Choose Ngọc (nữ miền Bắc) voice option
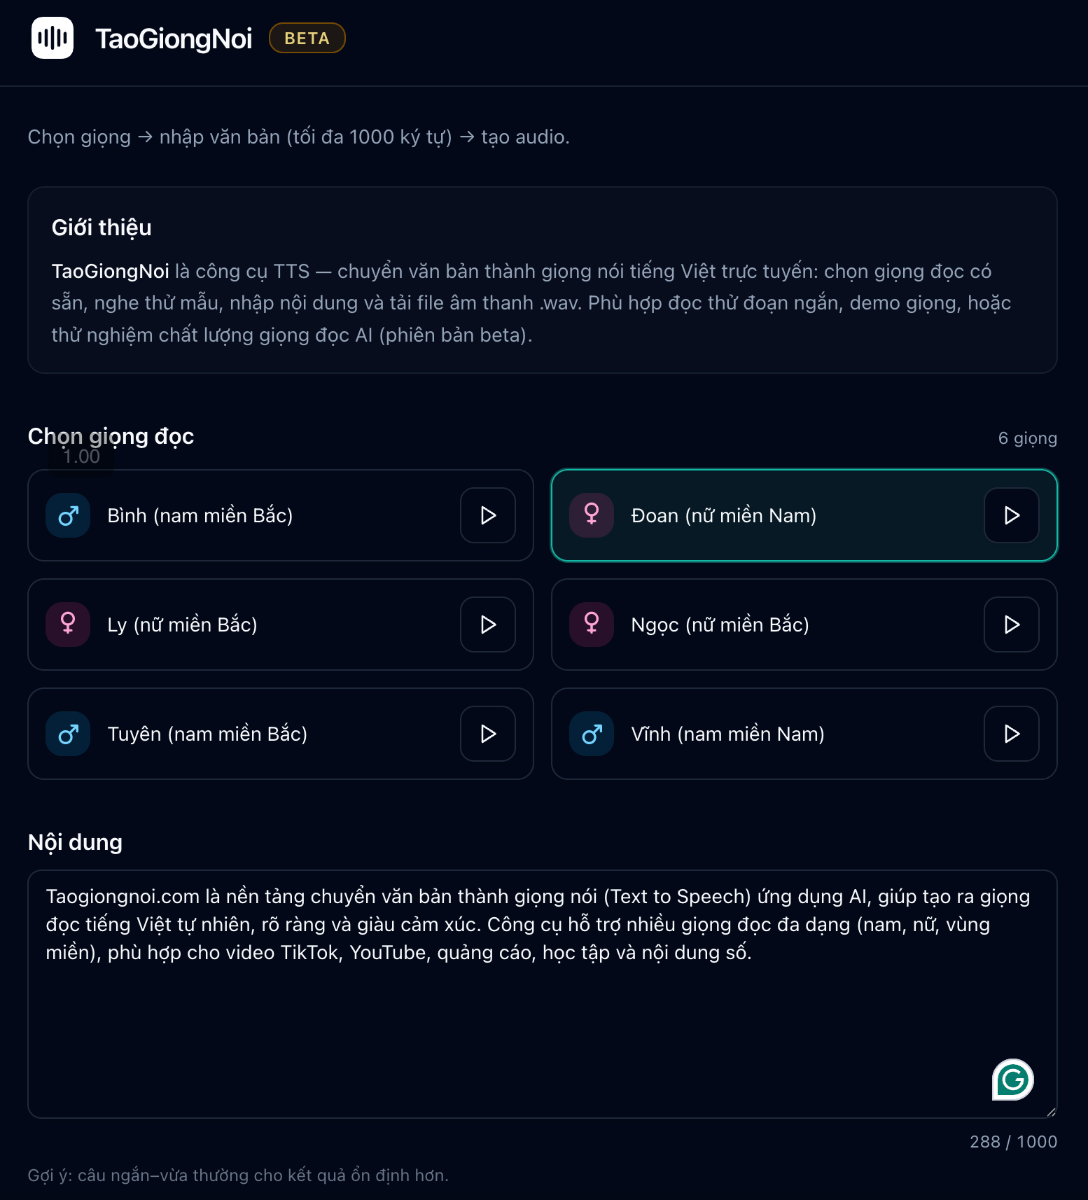Viewport: 1088px width, 1200px height. coord(804,624)
